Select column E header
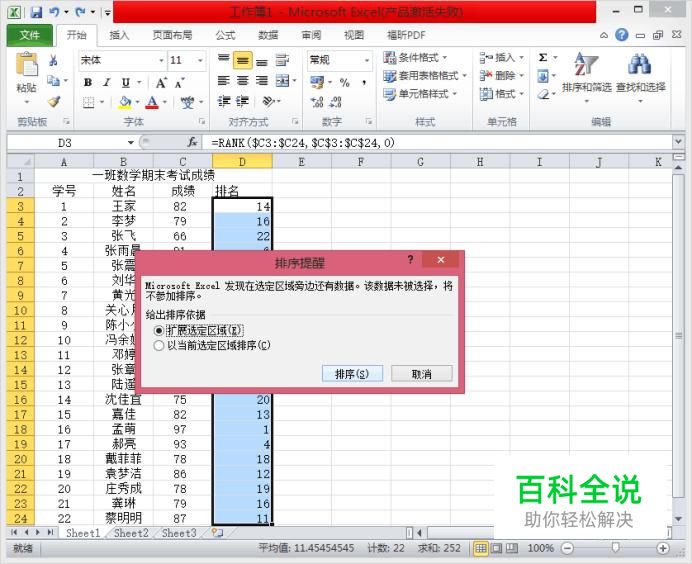Screen dimensions: 692x564 click(302, 162)
